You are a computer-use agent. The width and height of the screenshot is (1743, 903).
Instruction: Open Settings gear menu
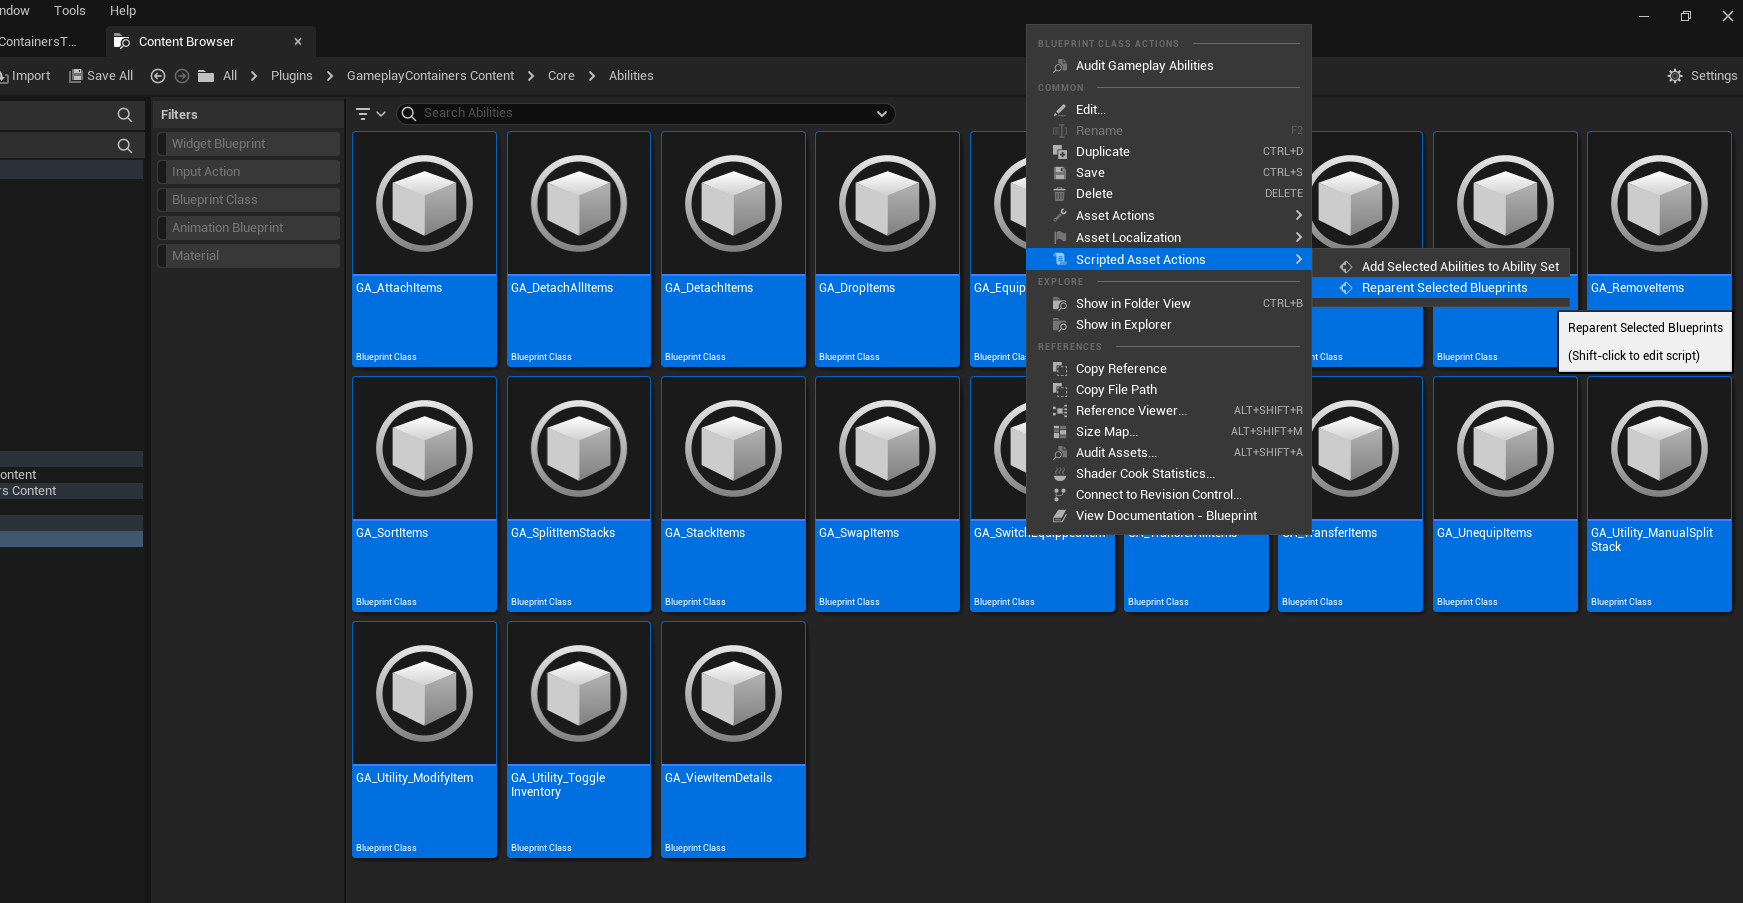[1701, 76]
